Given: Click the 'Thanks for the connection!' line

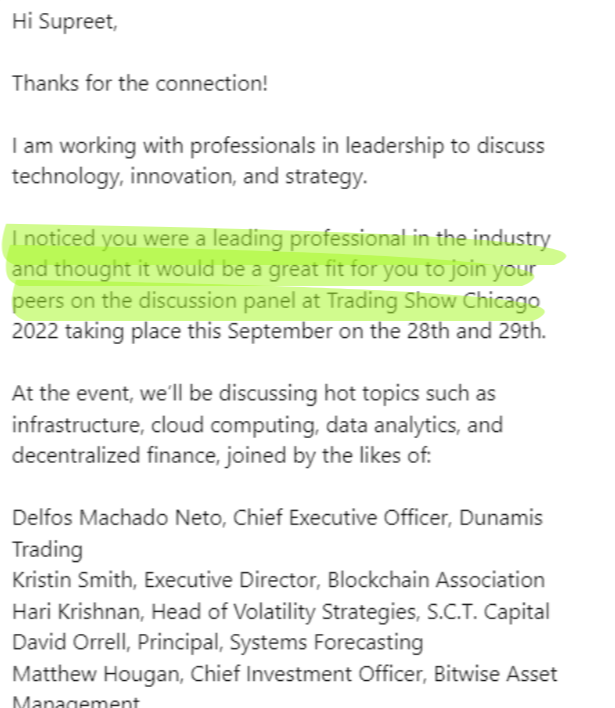Looking at the screenshot, I should (x=139, y=83).
